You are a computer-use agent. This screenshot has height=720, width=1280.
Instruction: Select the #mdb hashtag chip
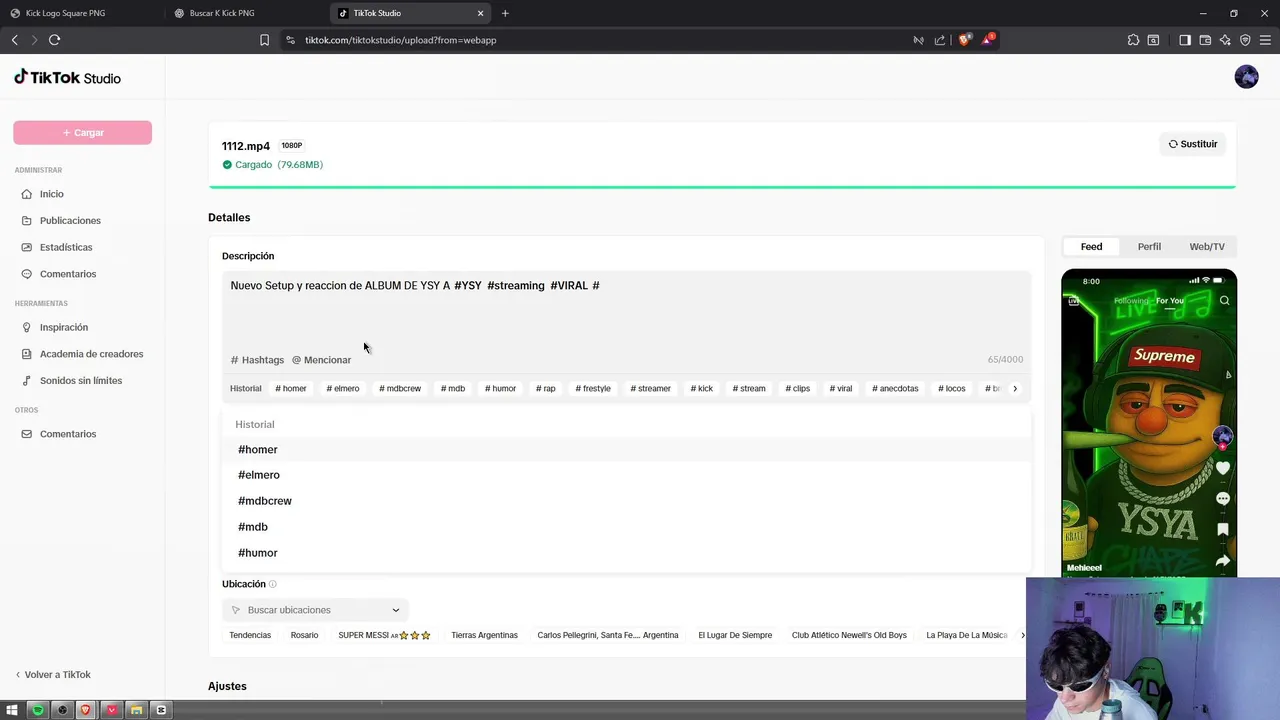click(453, 388)
